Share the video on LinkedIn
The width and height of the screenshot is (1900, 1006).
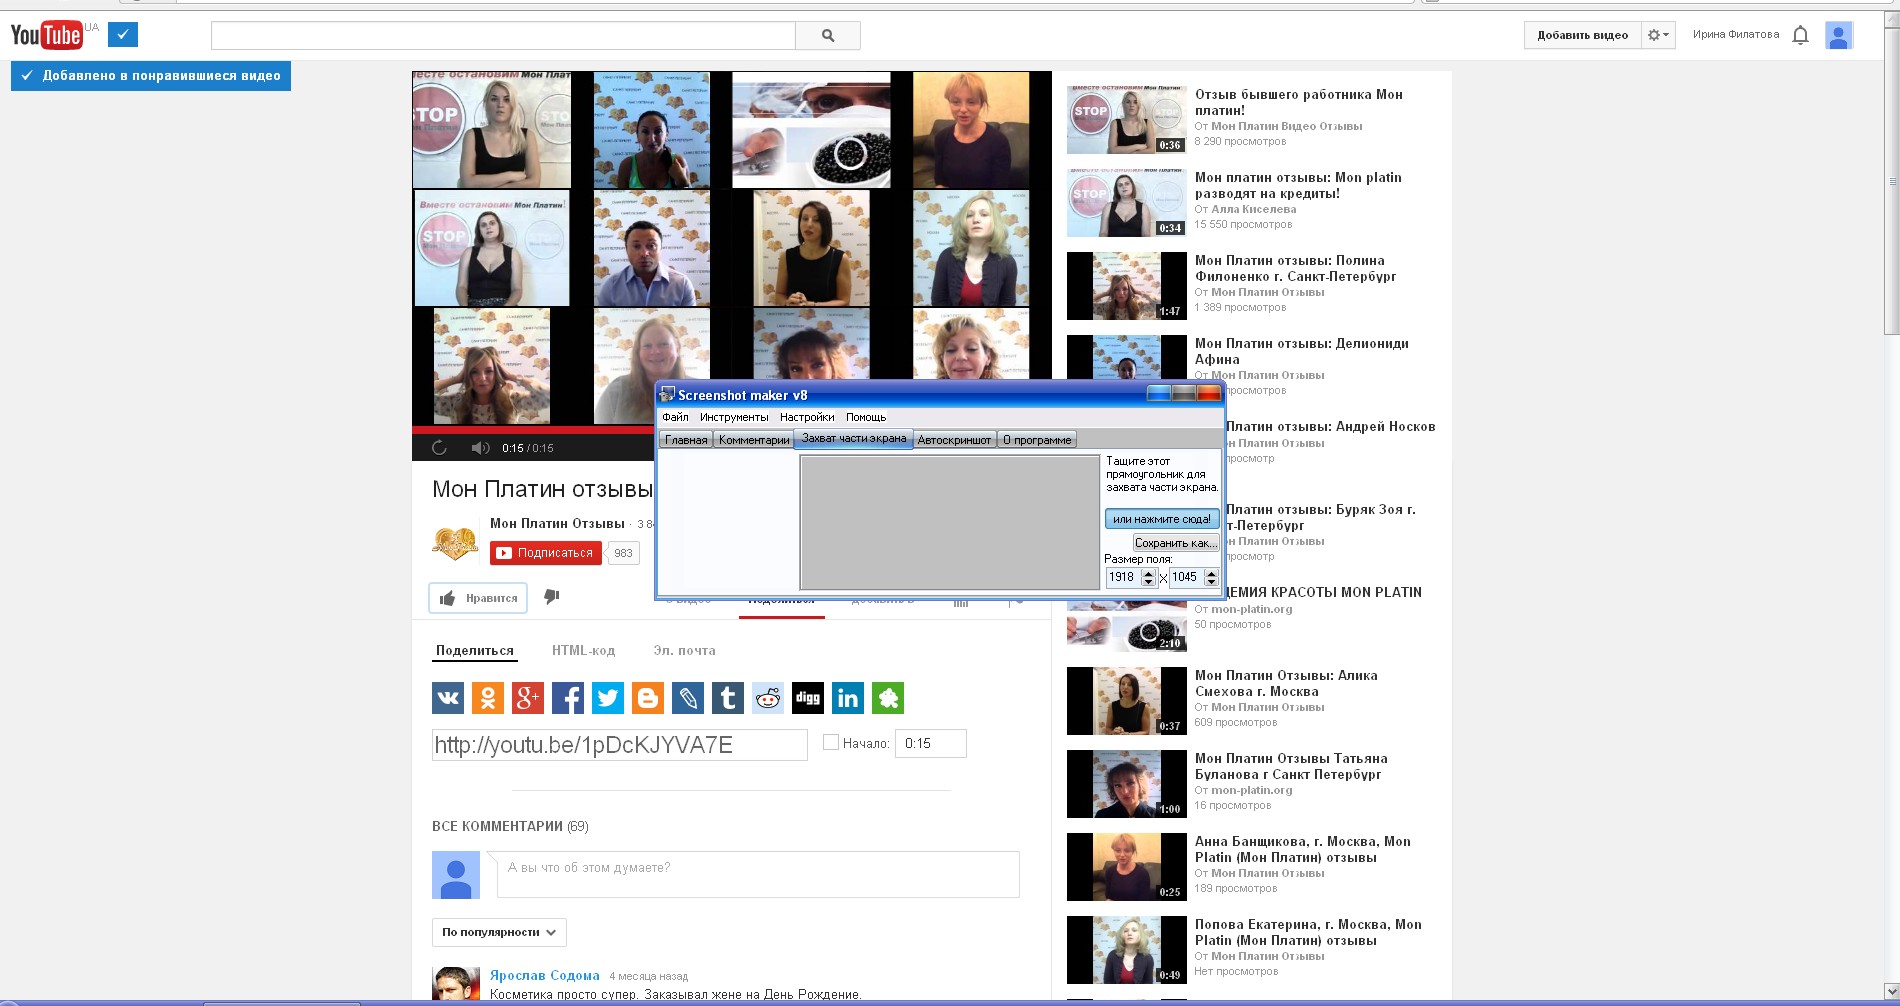848,698
